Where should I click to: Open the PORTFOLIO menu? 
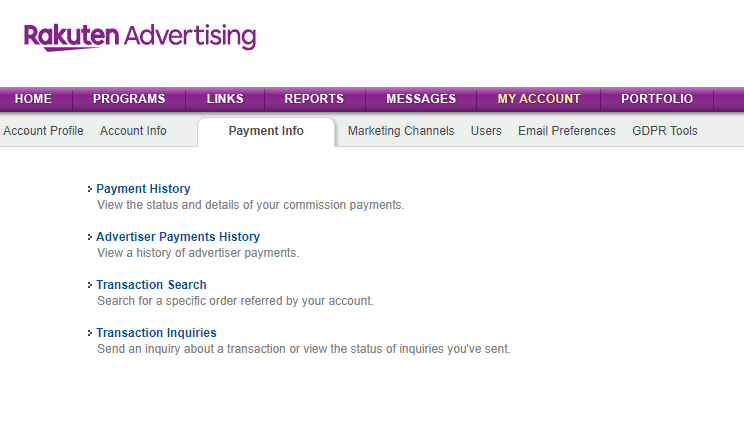coord(656,99)
